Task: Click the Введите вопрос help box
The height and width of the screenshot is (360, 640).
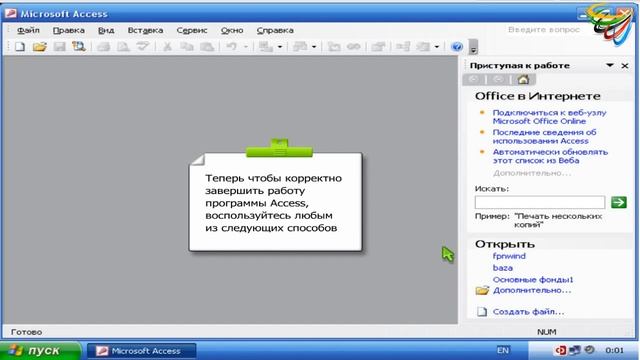Action: point(544,30)
